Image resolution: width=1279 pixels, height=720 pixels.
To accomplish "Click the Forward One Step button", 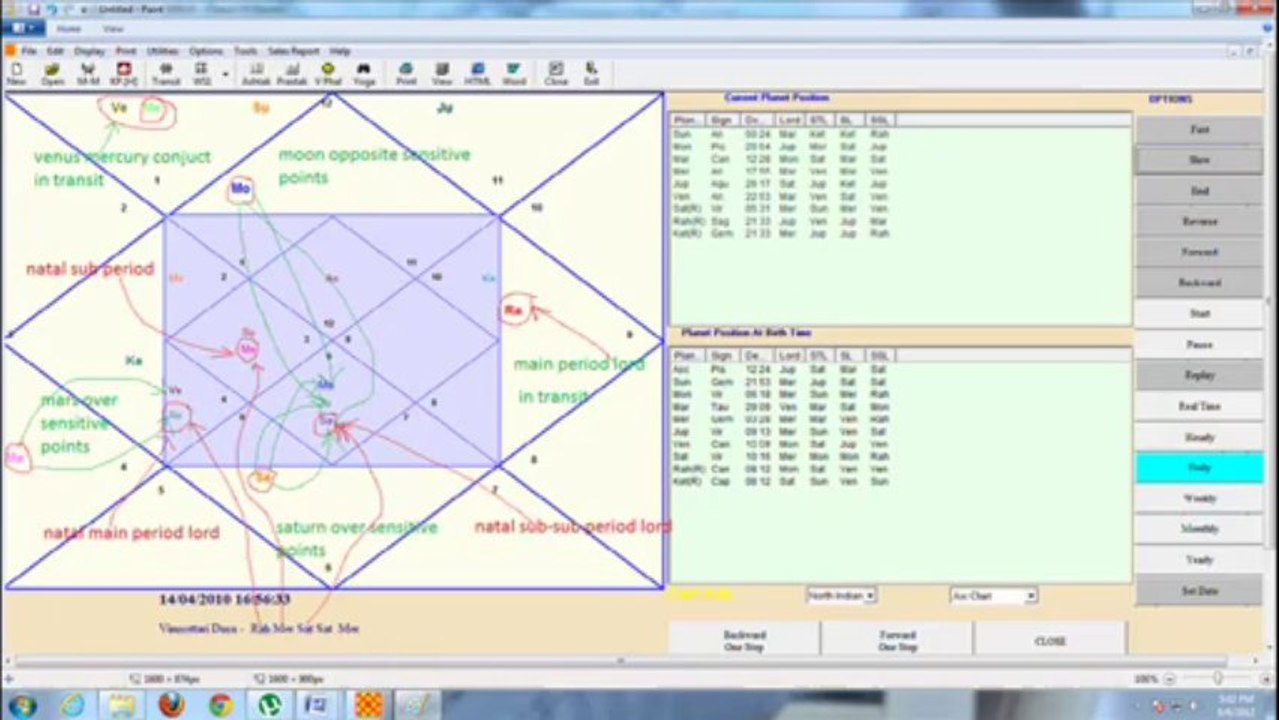I will tap(897, 640).
